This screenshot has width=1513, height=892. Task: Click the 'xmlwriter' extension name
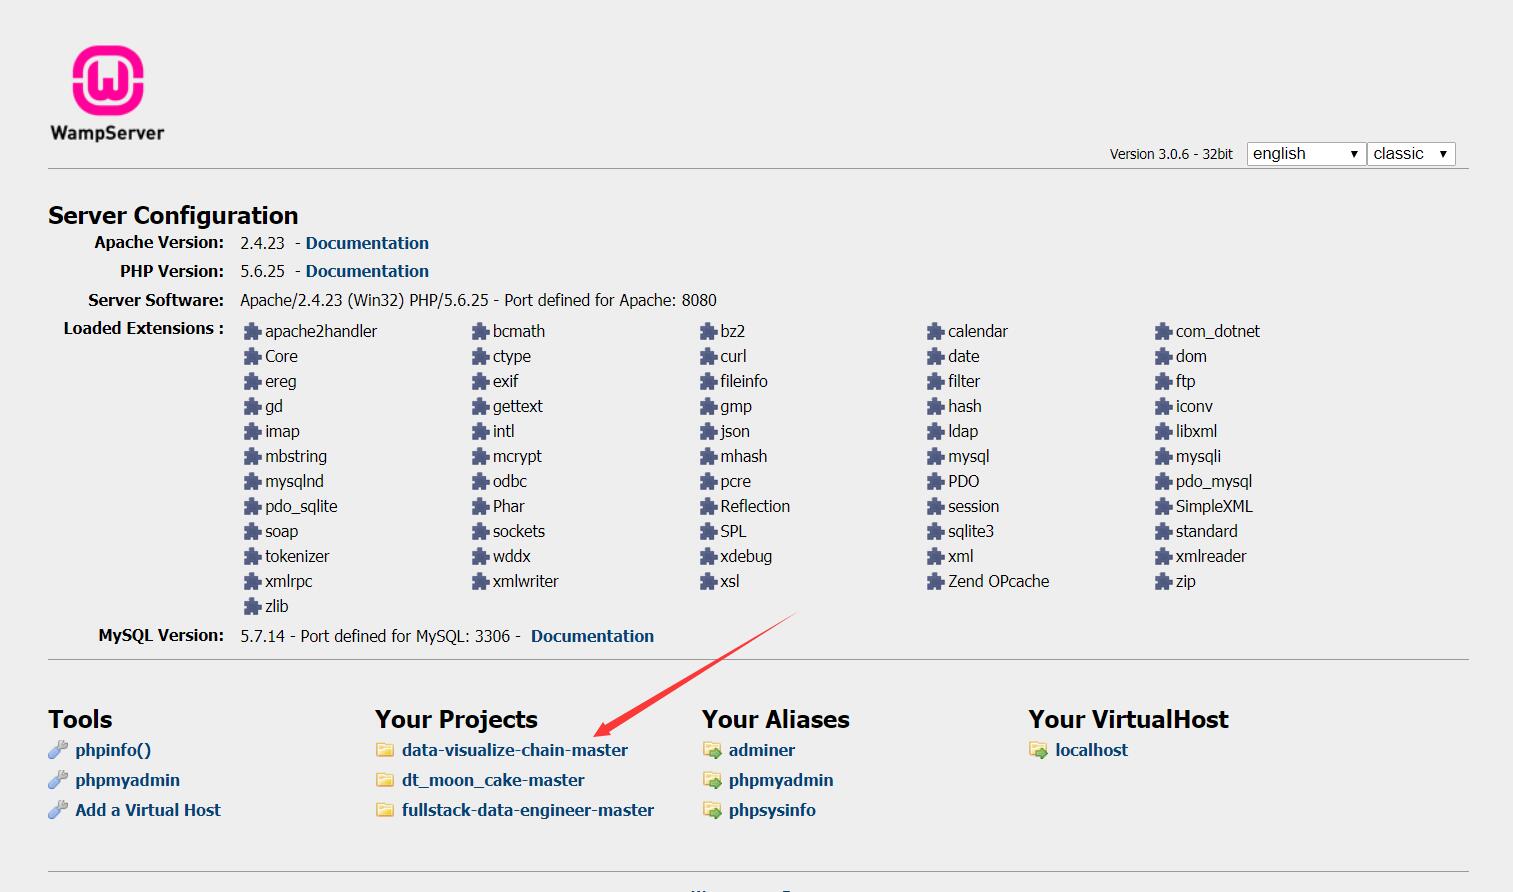click(526, 581)
